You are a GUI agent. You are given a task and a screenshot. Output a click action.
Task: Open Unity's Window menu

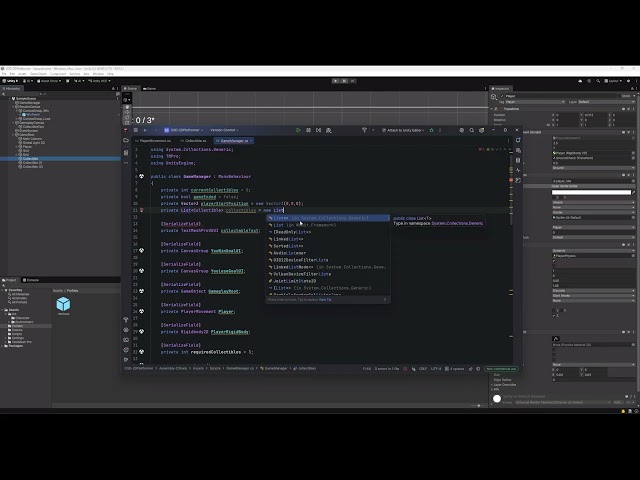tap(98, 74)
